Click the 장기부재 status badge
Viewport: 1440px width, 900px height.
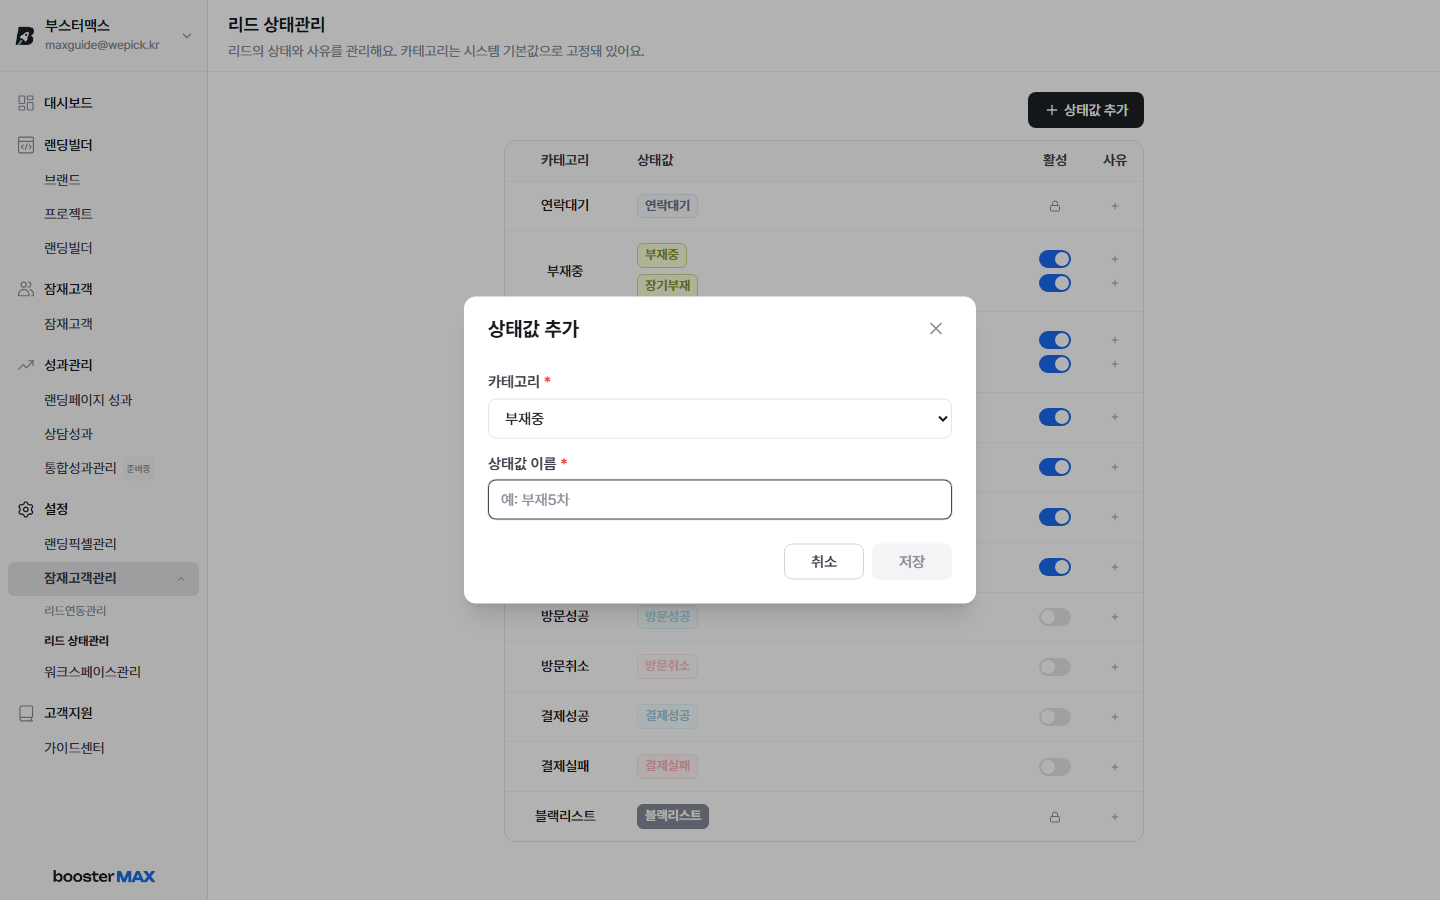[667, 285]
